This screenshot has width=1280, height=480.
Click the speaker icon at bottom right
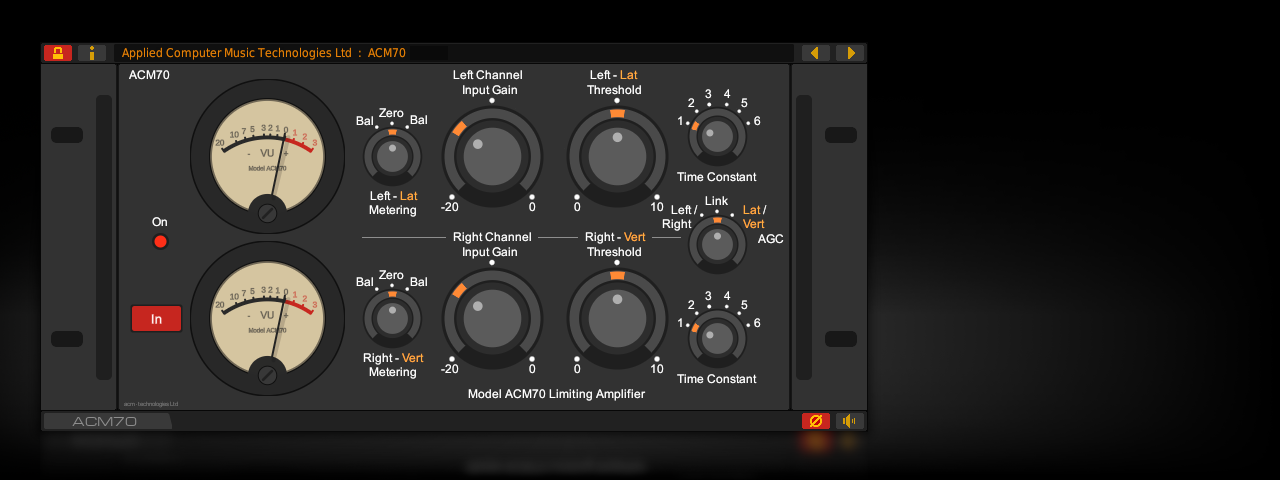coord(850,421)
